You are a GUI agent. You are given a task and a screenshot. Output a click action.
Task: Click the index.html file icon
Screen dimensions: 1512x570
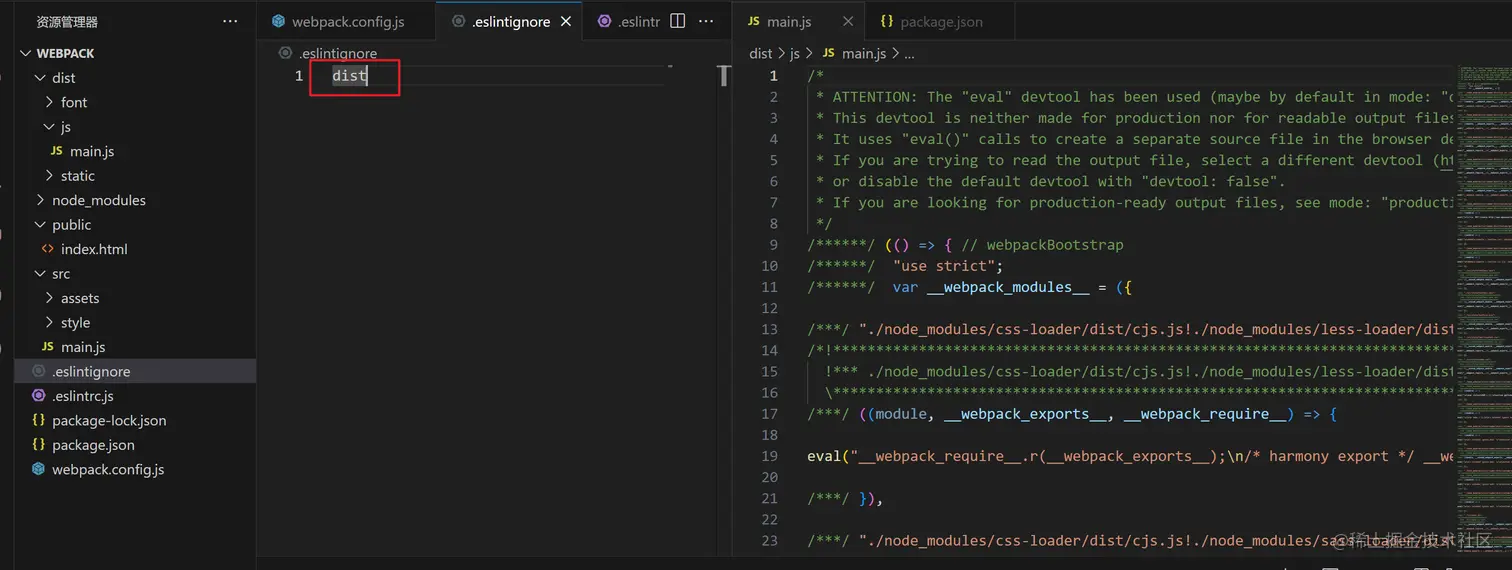tap(48, 249)
